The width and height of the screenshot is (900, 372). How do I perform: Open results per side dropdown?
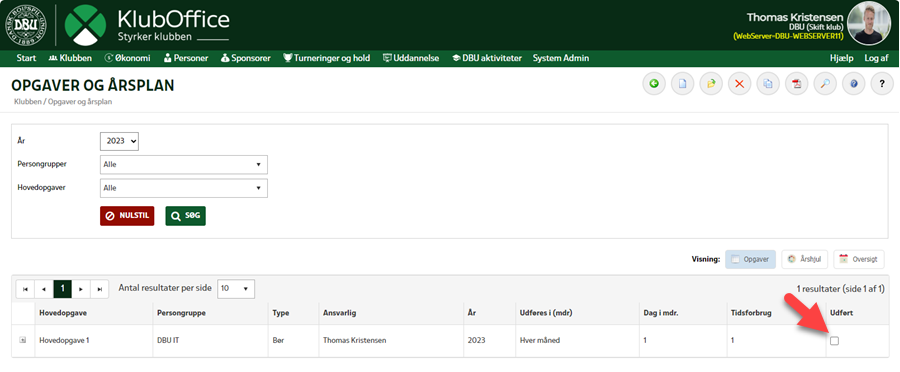[236, 289]
